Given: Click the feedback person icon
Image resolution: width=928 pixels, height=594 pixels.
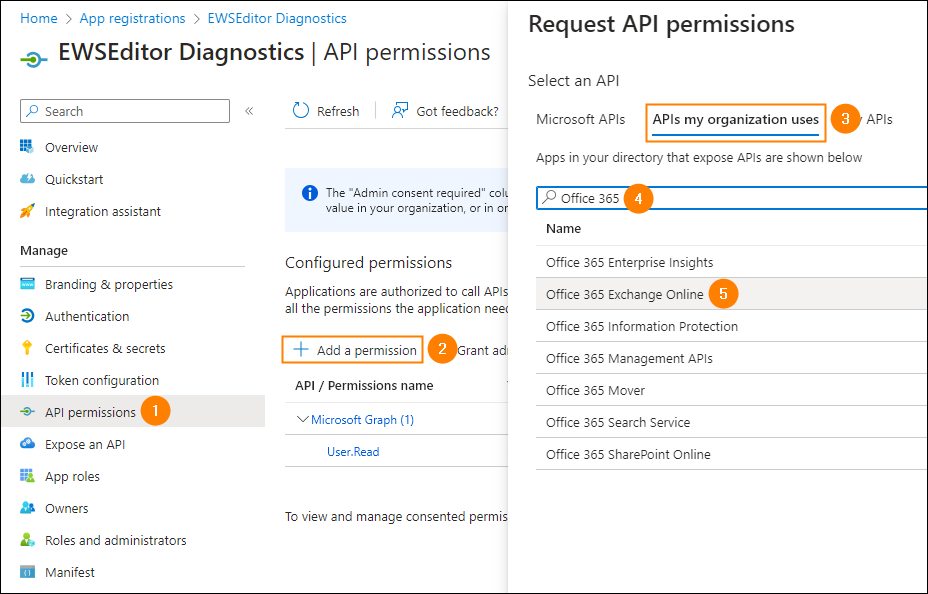Looking at the screenshot, I should click(x=400, y=111).
